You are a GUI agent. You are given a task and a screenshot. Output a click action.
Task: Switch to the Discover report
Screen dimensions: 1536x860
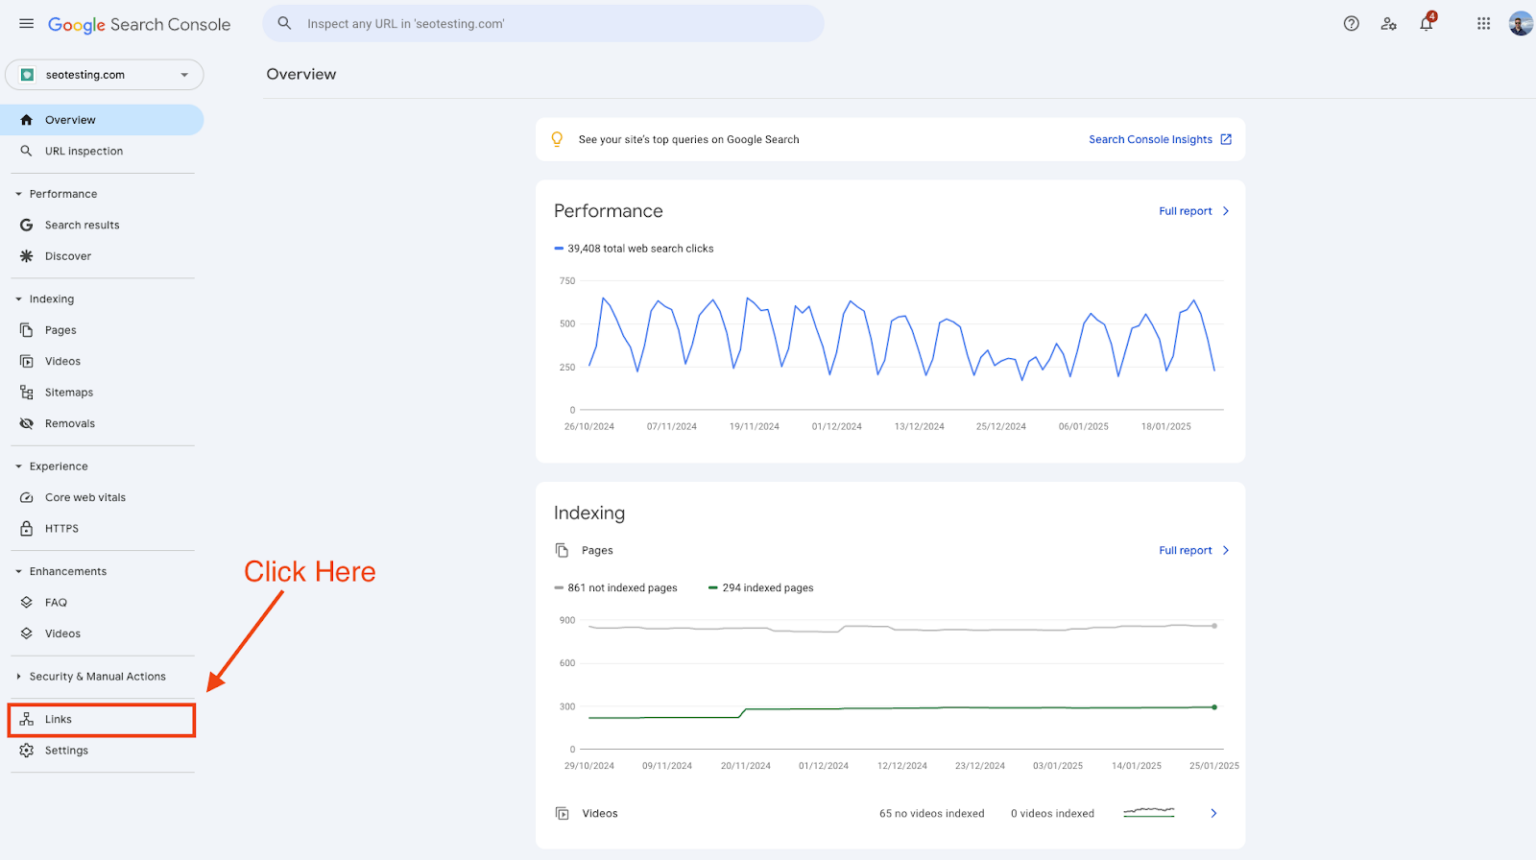(67, 255)
